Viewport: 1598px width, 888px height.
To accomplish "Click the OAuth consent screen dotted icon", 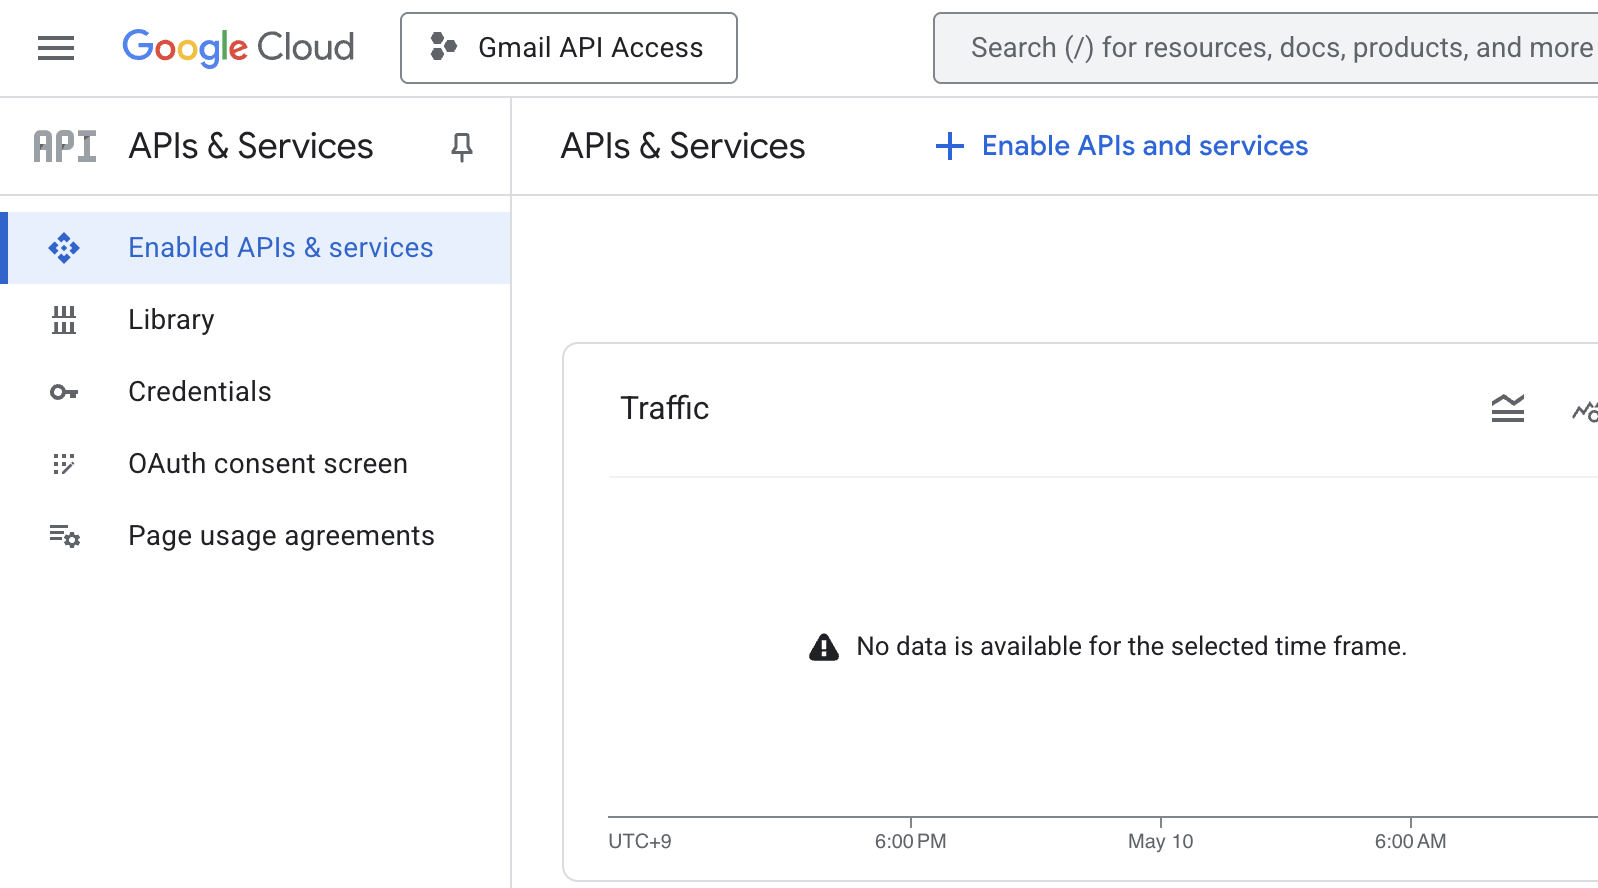I will point(64,464).
